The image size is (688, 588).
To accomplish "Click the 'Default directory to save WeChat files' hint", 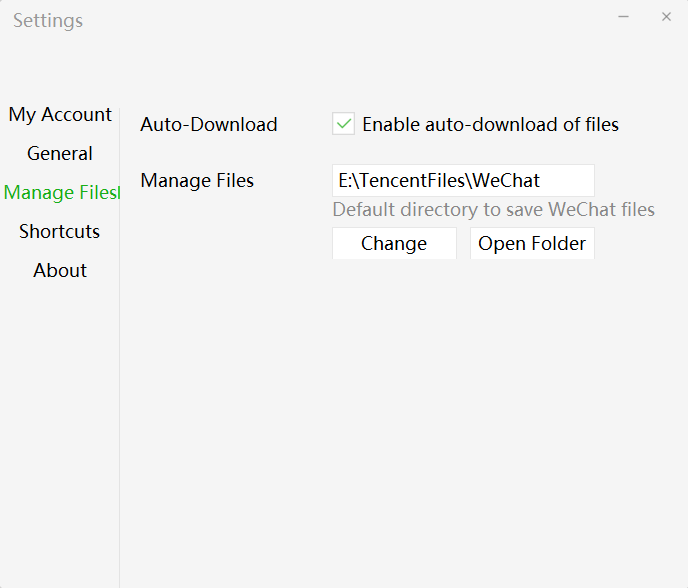I will 493,210.
